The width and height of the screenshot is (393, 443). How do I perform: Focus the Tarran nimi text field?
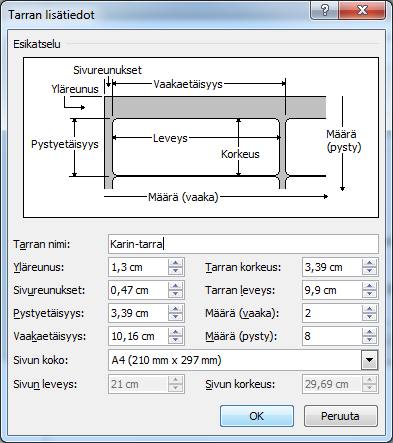pos(243,244)
